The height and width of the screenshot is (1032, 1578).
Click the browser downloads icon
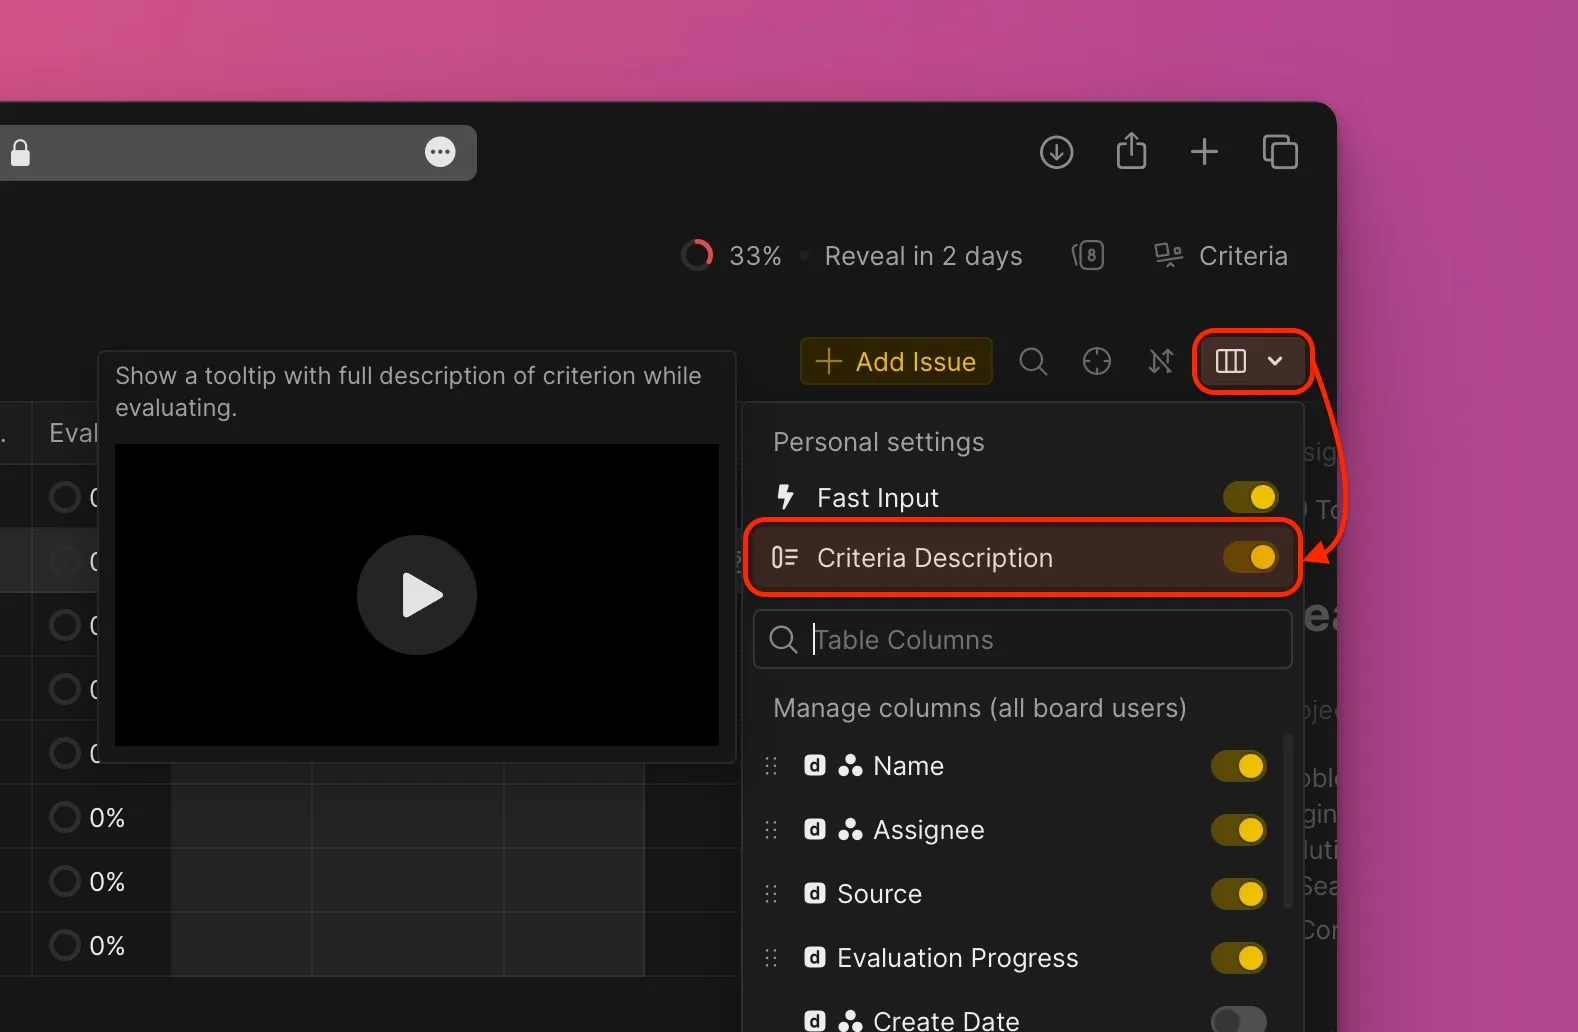pos(1056,152)
